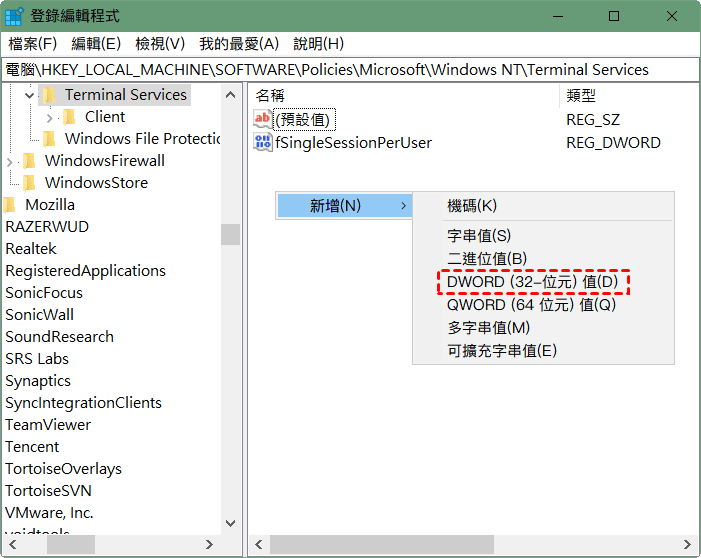Select the SoundResearch key
This screenshot has width=701, height=558.
pos(59,337)
